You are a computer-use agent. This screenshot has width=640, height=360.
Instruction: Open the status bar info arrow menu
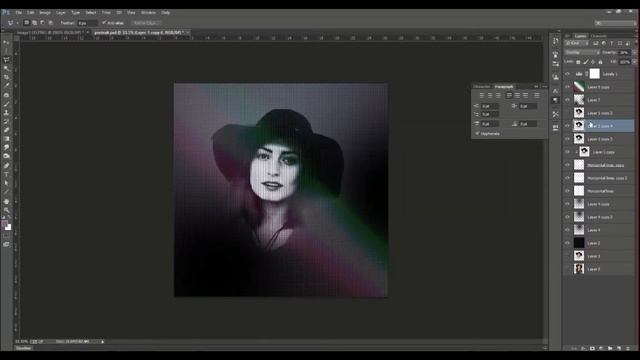[x=102, y=342]
